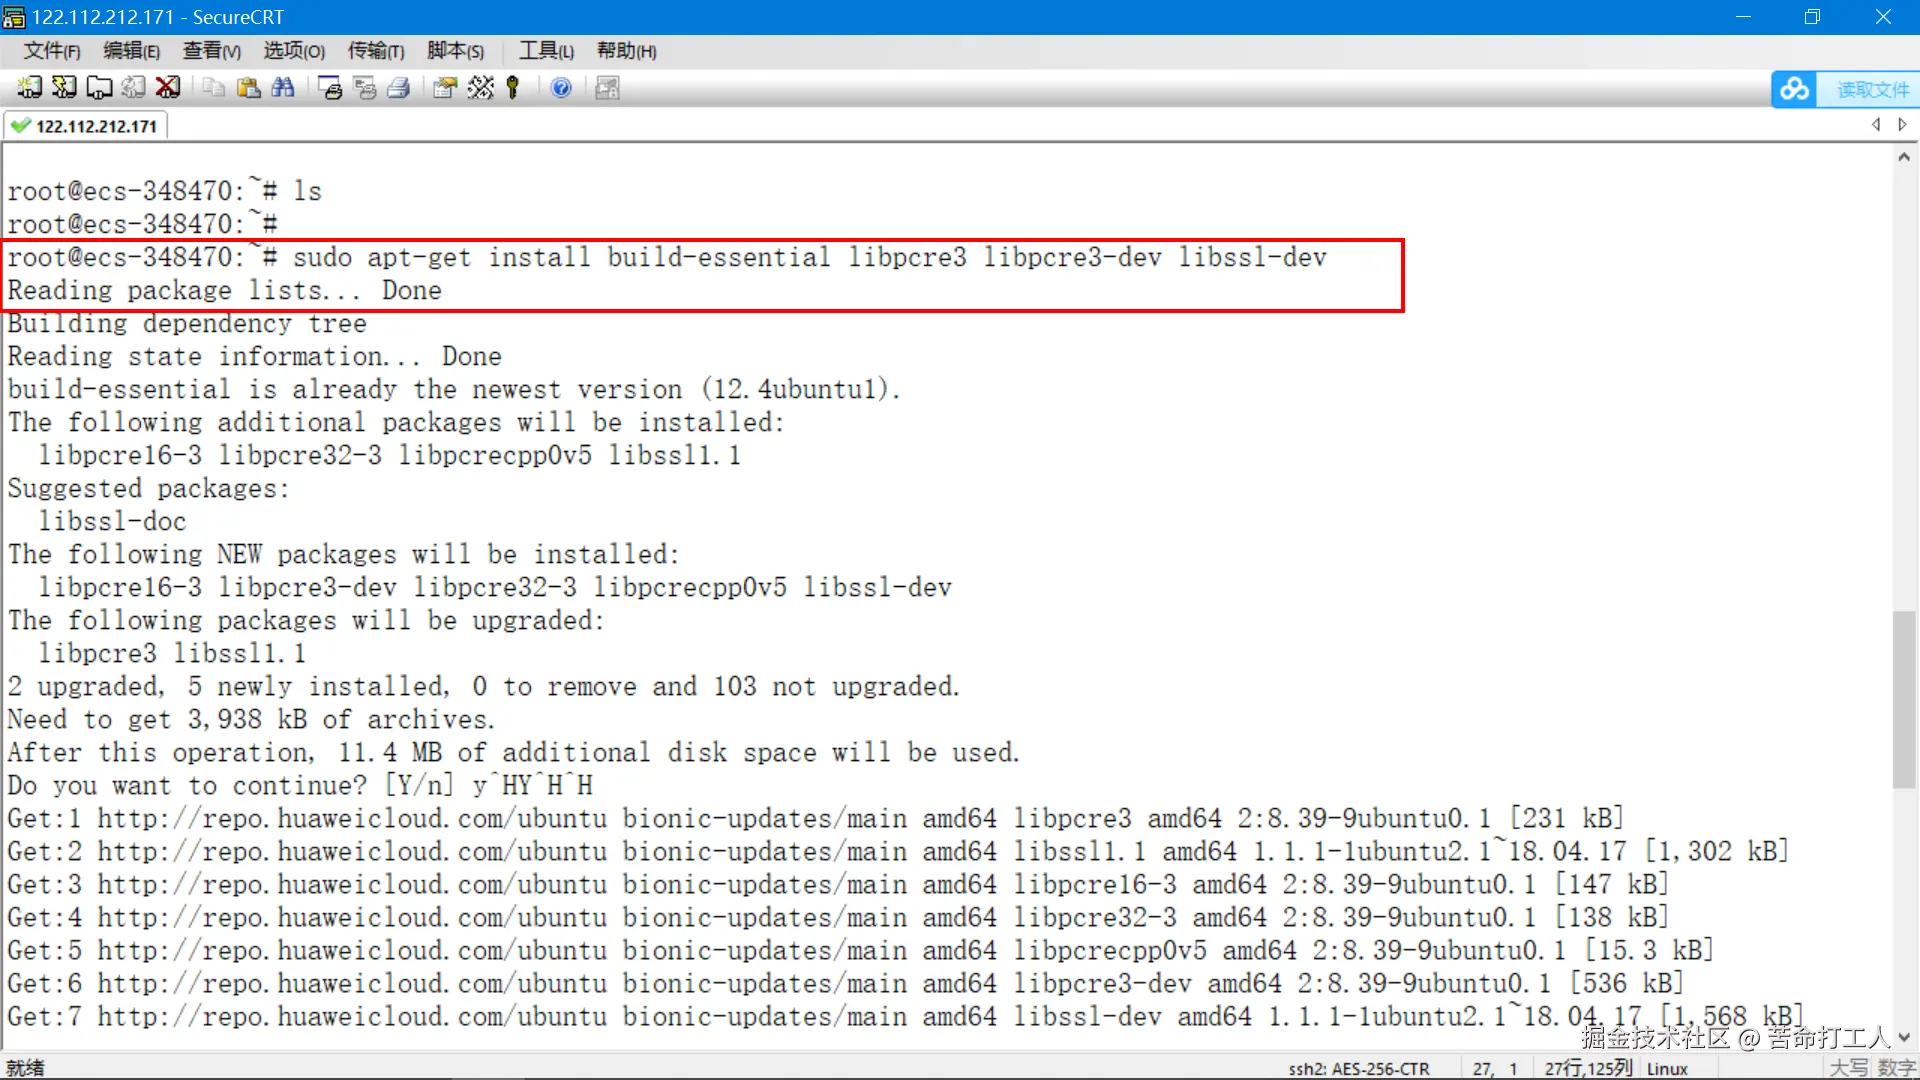
Task: Click the blue help question mark icon
Action: click(x=561, y=88)
